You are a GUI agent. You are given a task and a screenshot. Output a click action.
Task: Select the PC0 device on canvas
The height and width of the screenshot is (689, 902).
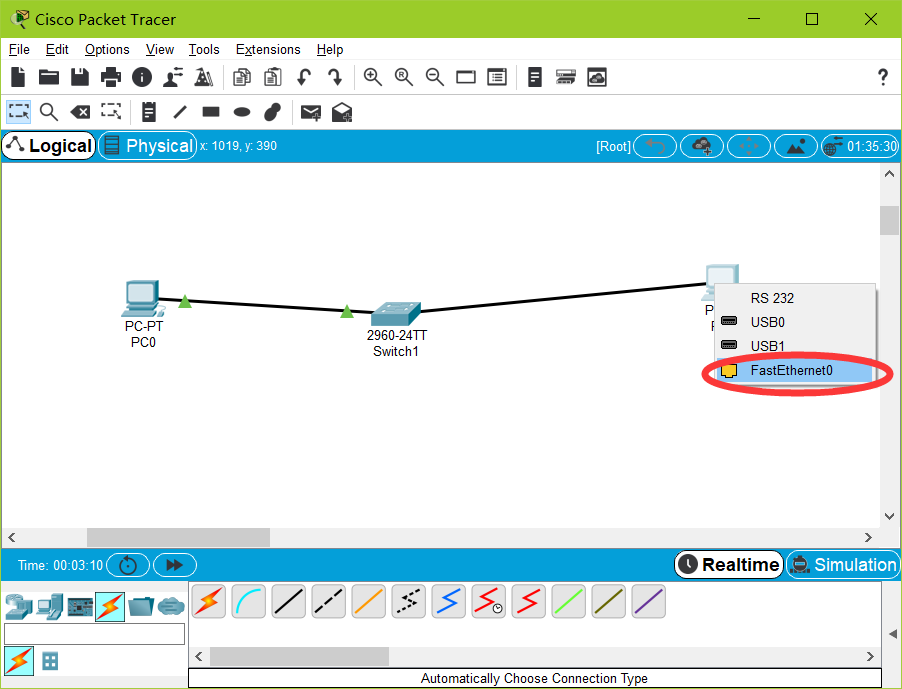coord(143,299)
